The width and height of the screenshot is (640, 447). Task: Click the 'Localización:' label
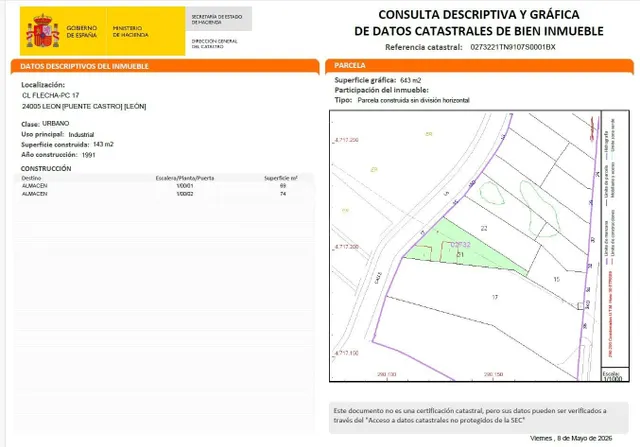pyautogui.click(x=43, y=85)
